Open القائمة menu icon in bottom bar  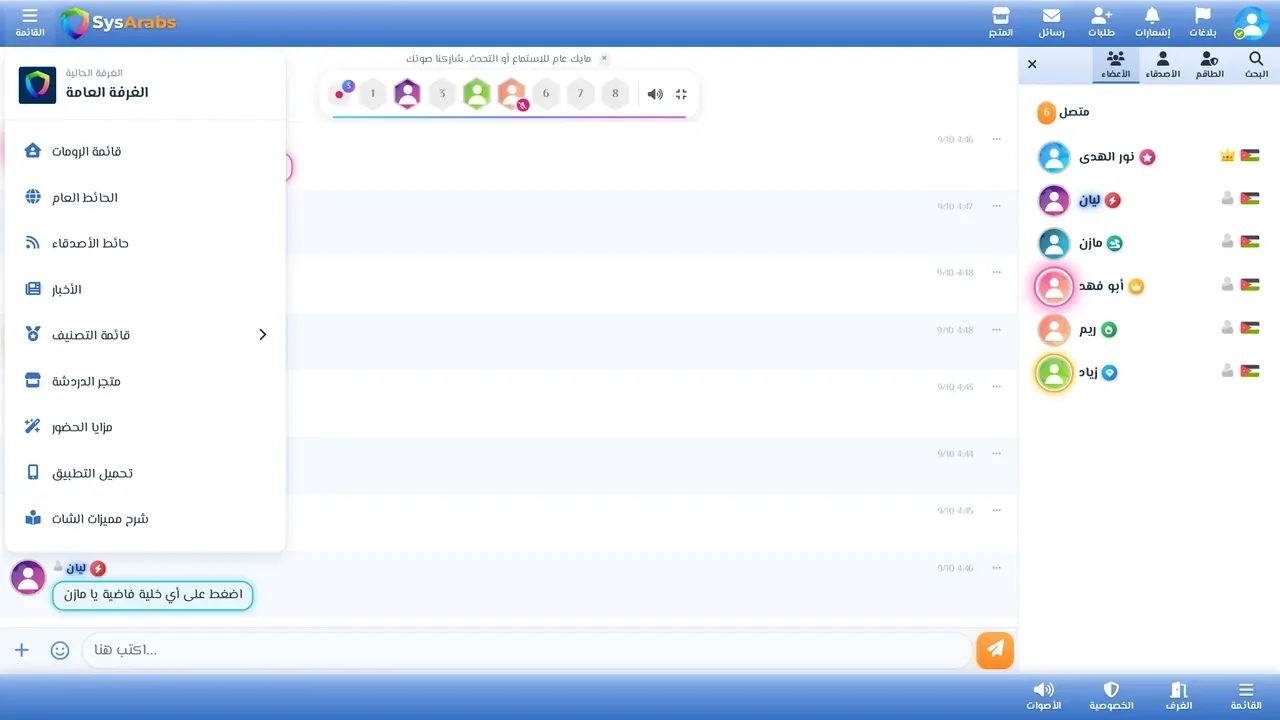coord(1245,696)
